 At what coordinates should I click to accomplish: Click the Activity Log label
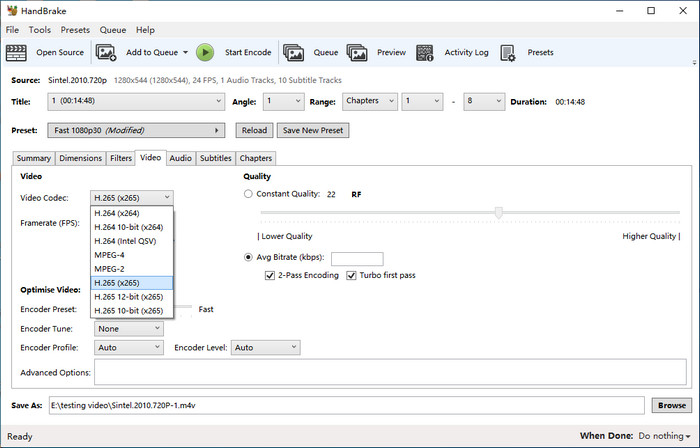pyautogui.click(x=466, y=53)
